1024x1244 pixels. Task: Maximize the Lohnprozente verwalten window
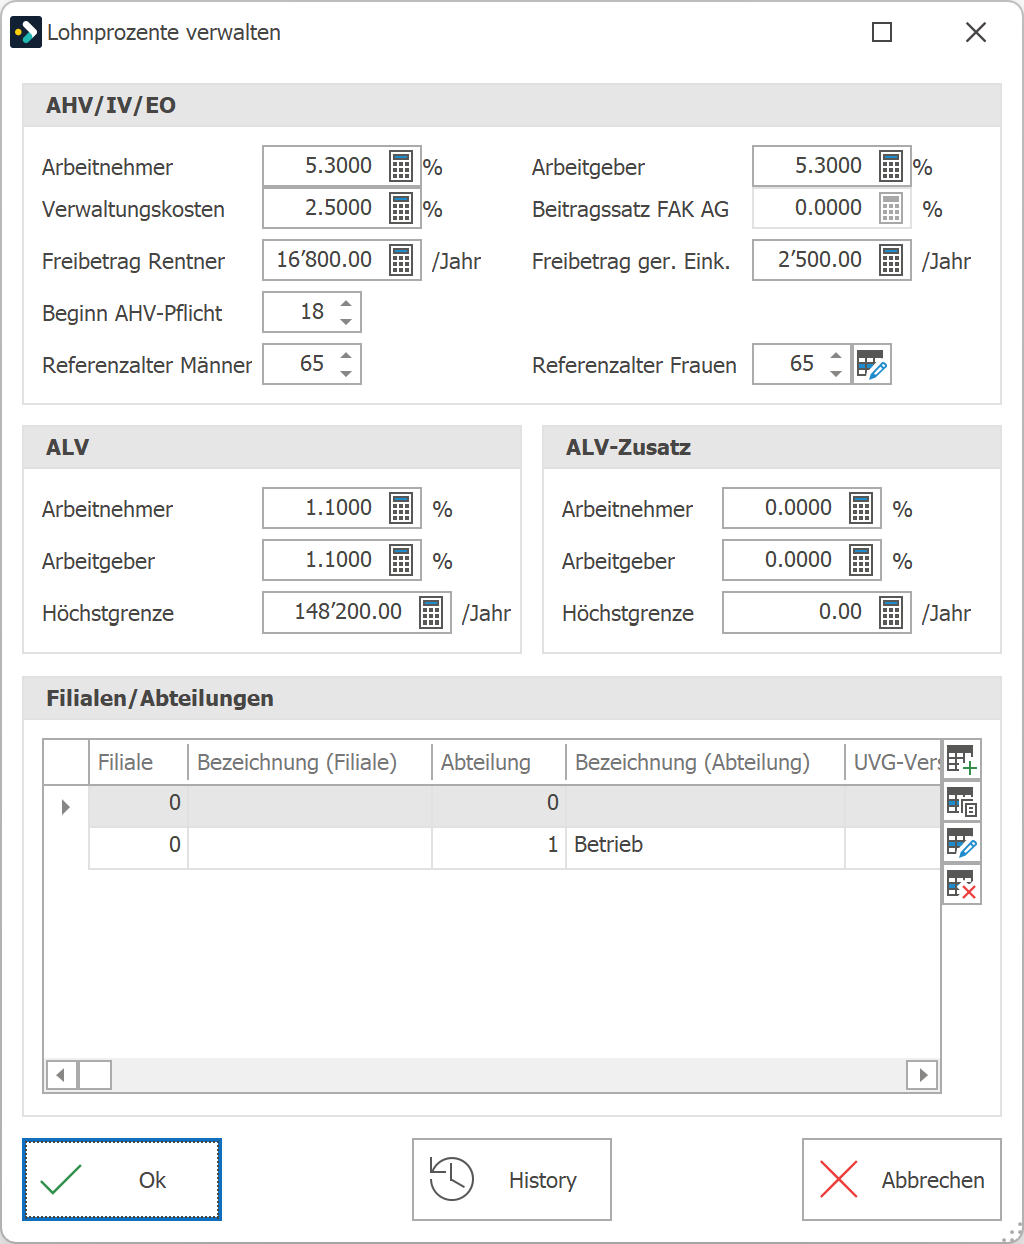882,32
